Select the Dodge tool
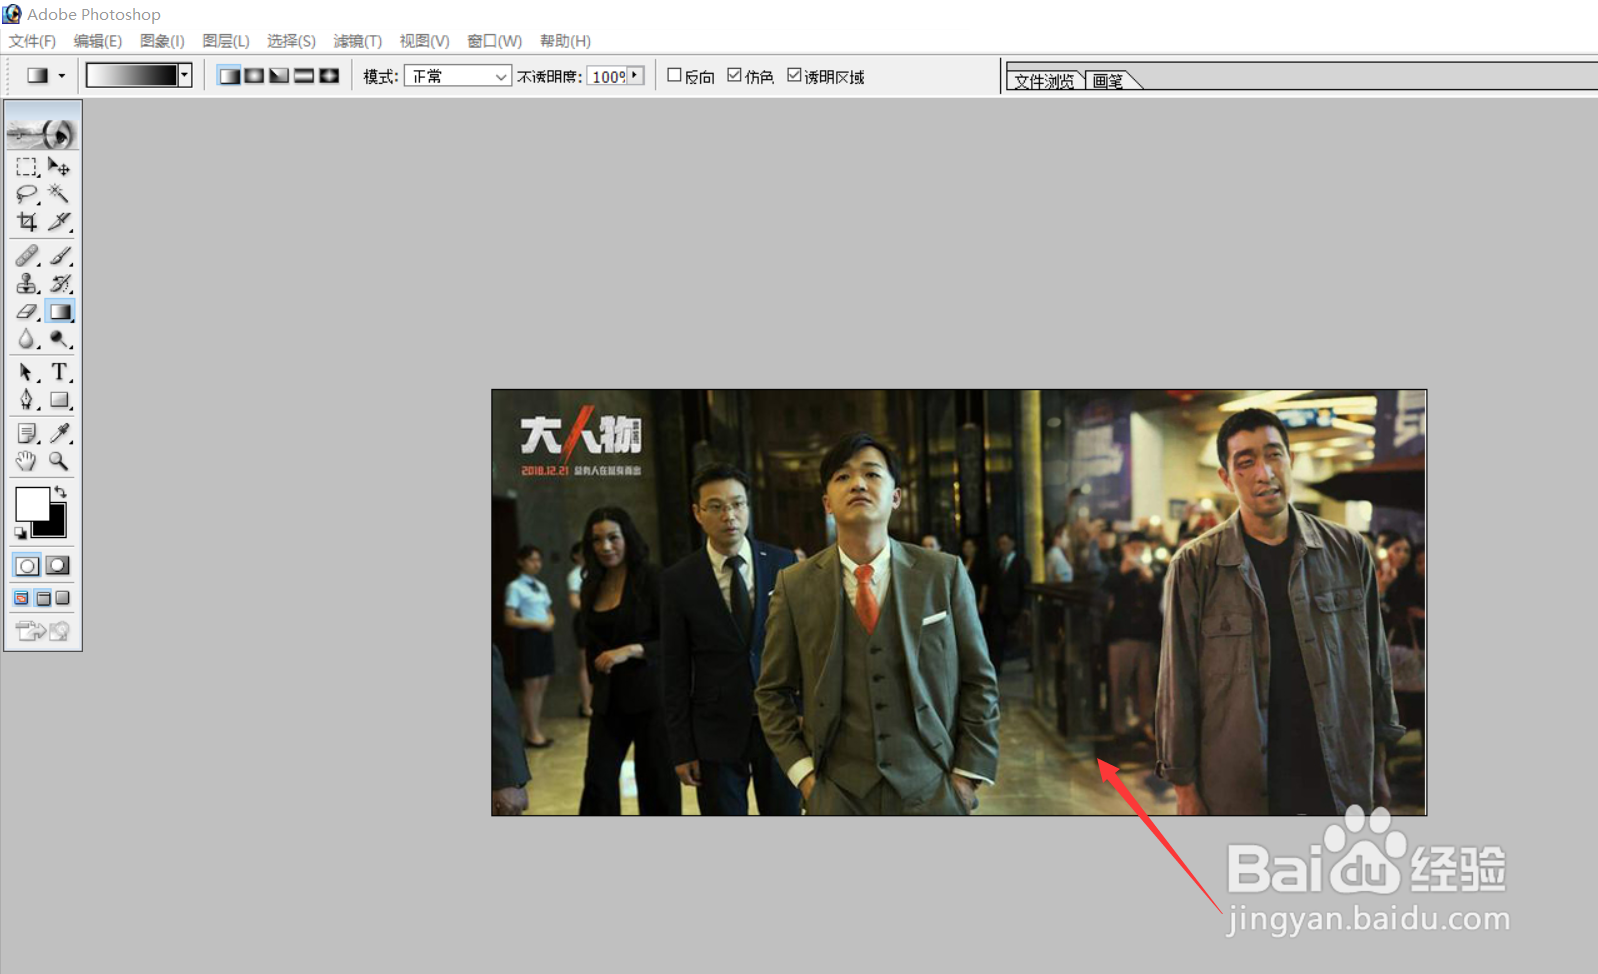1598x974 pixels. pos(59,340)
